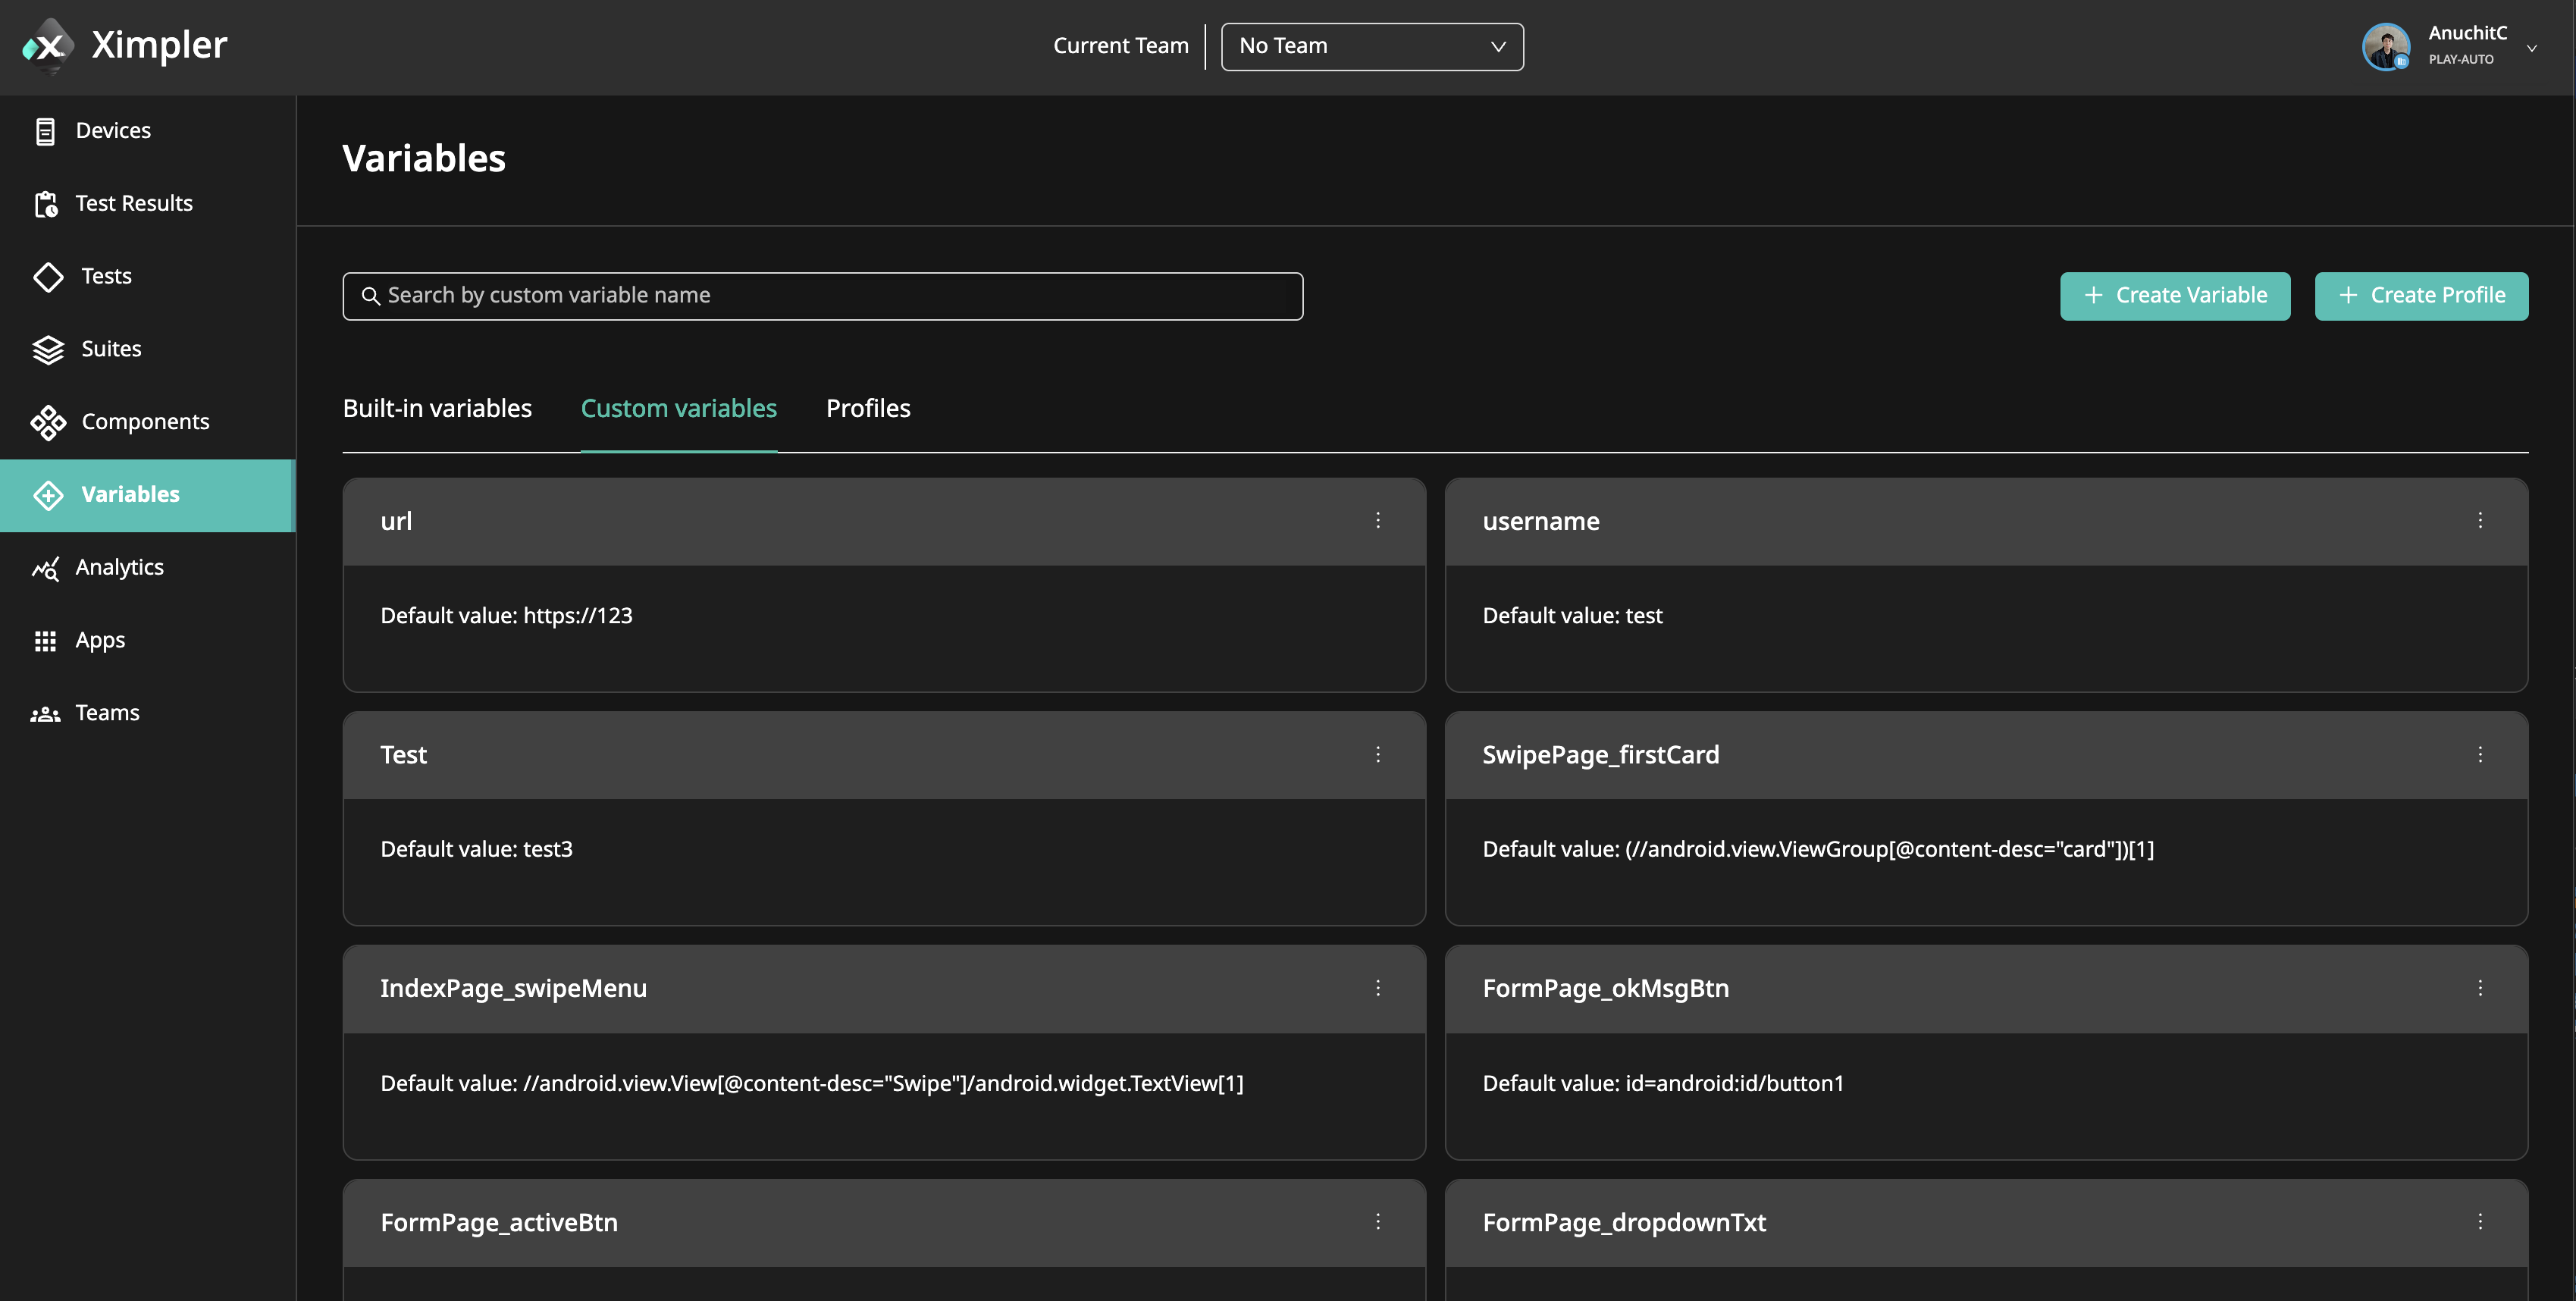Click the Suites layers icon
This screenshot has height=1301, width=2576.
(48, 350)
